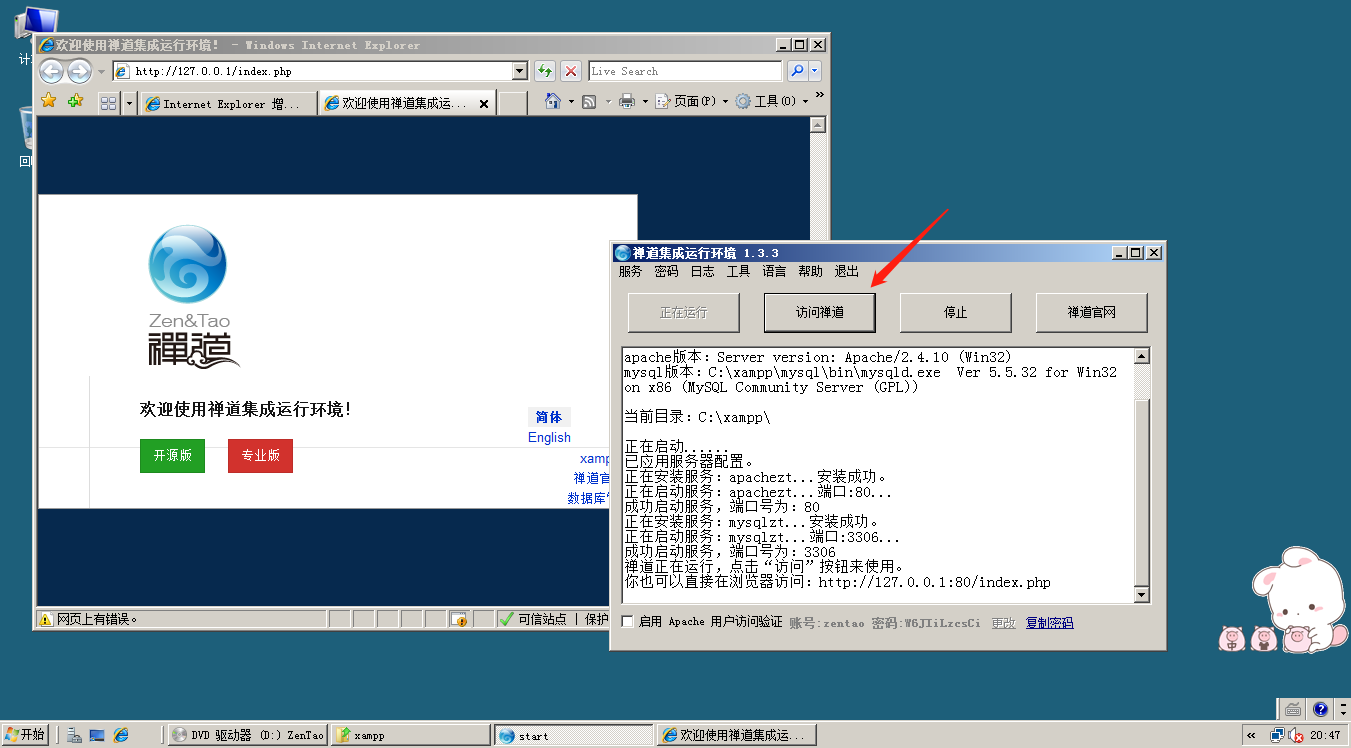Viewport: 1351px width, 748px height.
Task: Click in the IE address bar
Action: pos(312,71)
